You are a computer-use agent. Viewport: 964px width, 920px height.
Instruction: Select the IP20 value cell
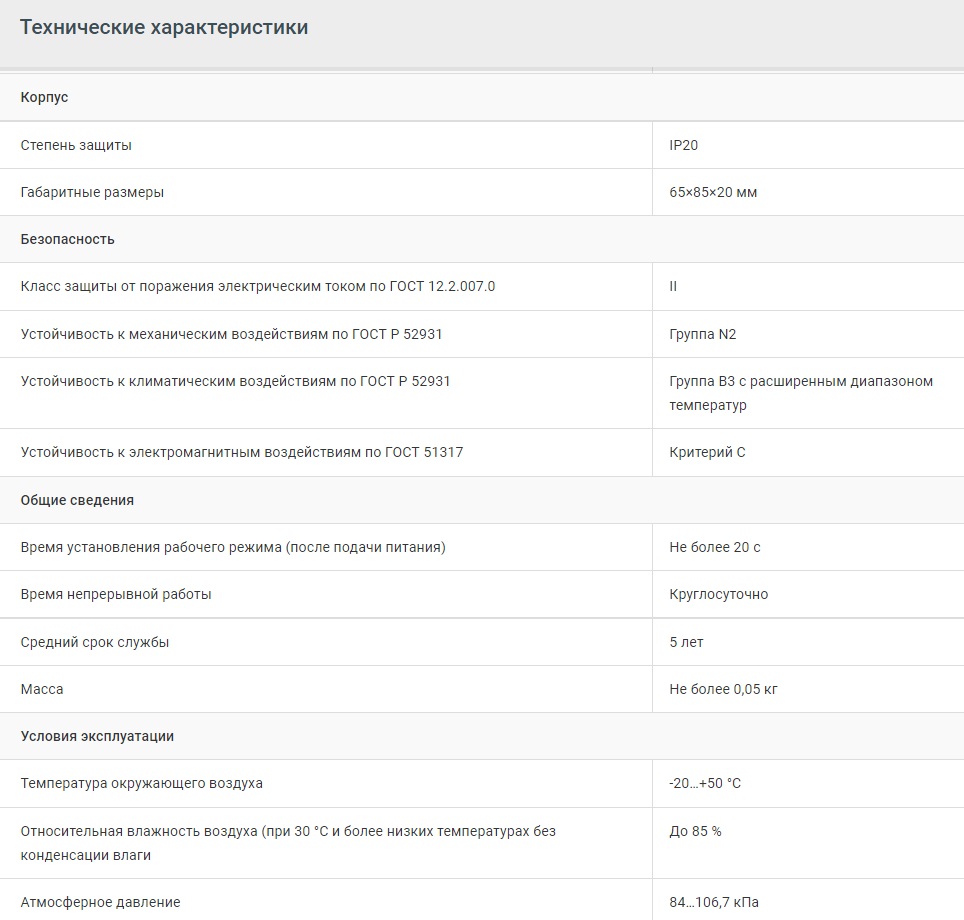(x=684, y=145)
